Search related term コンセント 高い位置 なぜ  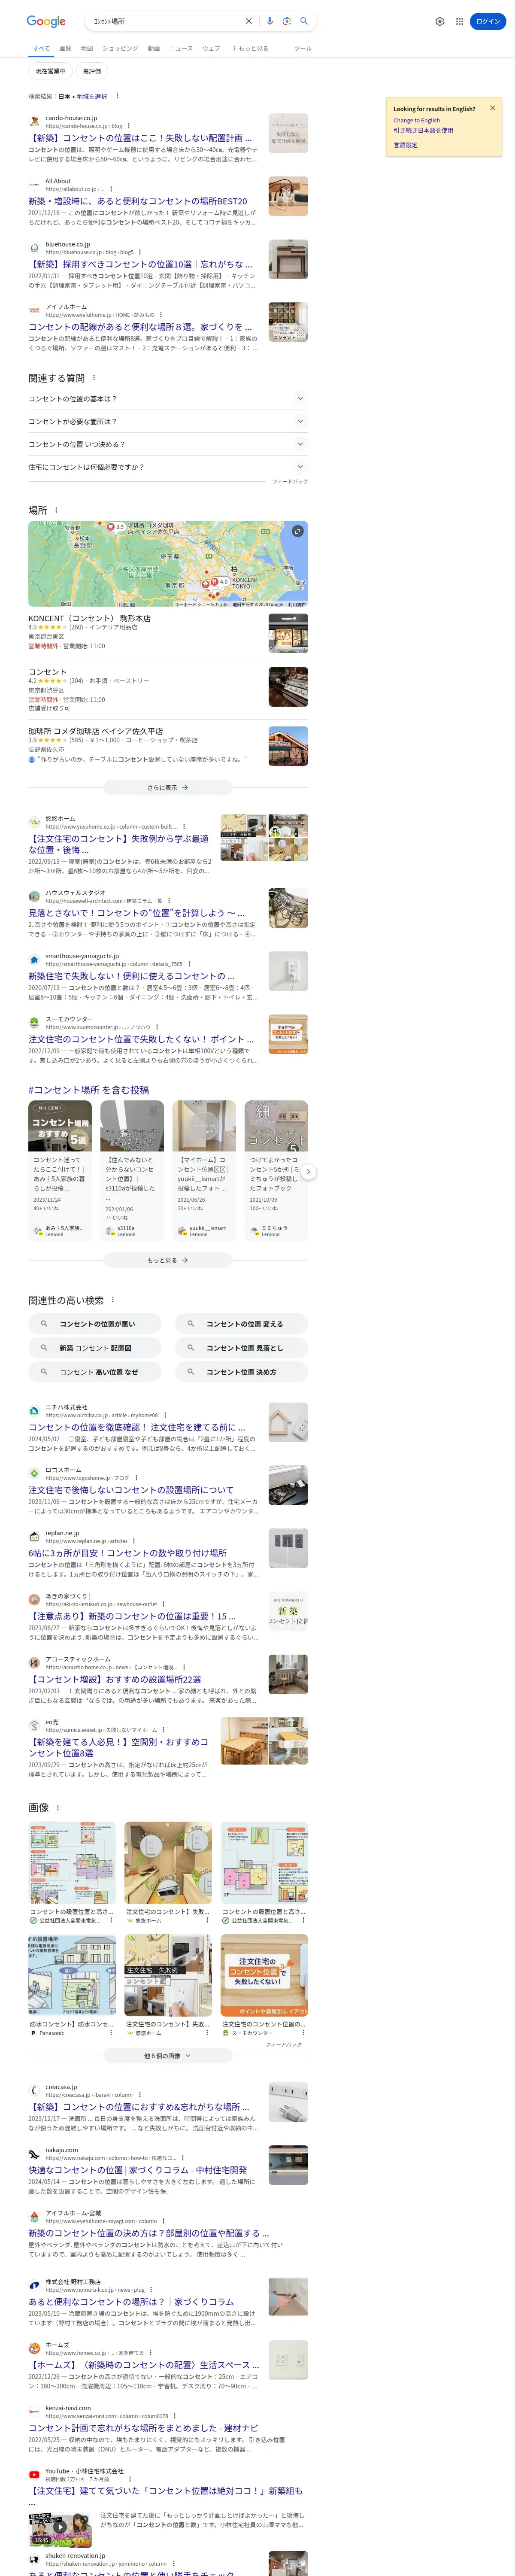click(95, 1372)
